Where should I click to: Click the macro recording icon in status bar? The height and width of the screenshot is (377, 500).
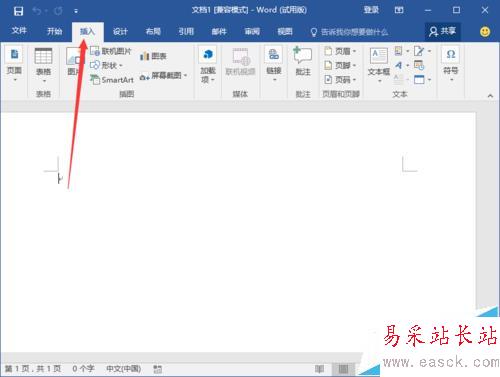[157, 369]
